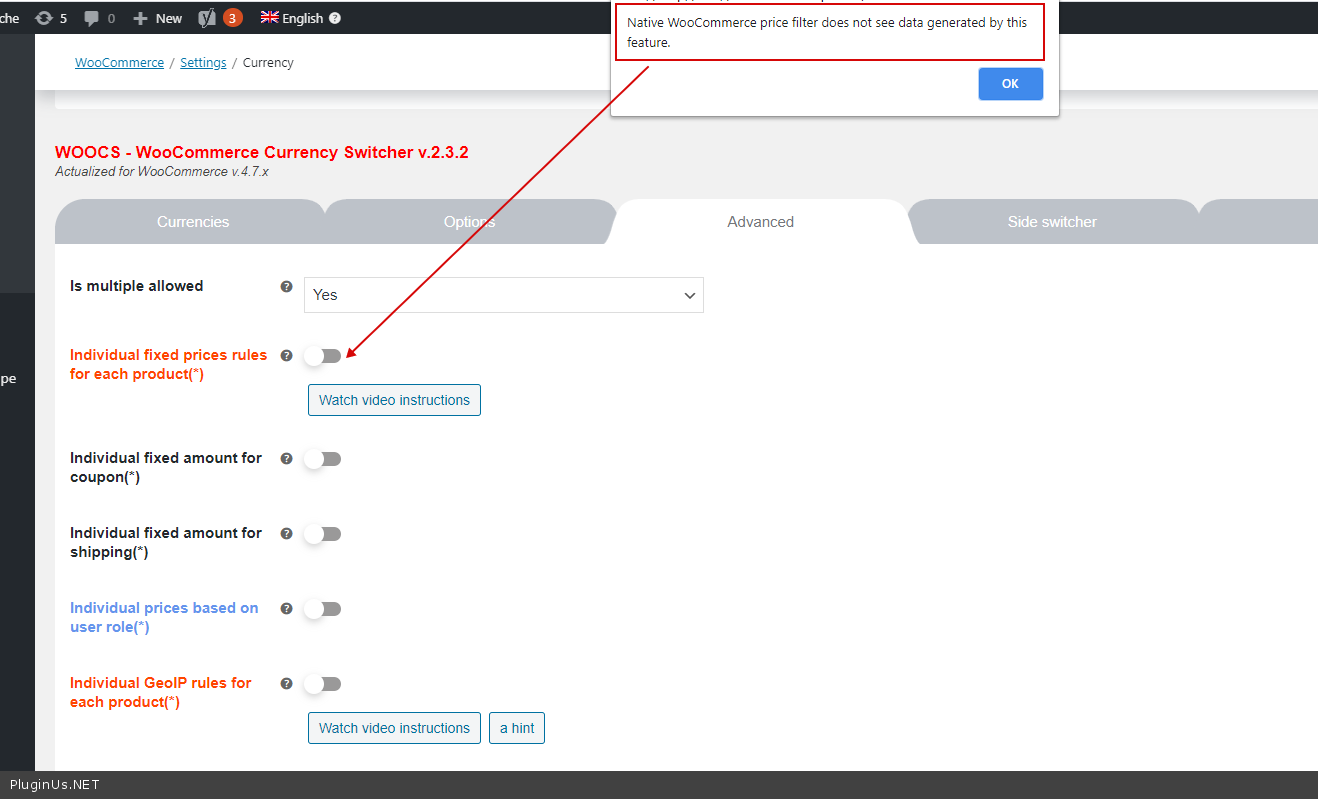Image resolution: width=1318 pixels, height=799 pixels.
Task: Toggle Individual fixed amount for coupon
Action: (x=323, y=459)
